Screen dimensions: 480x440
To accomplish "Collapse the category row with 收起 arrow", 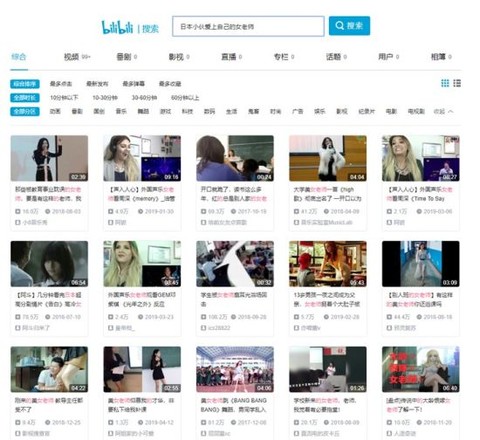I will point(443,111).
